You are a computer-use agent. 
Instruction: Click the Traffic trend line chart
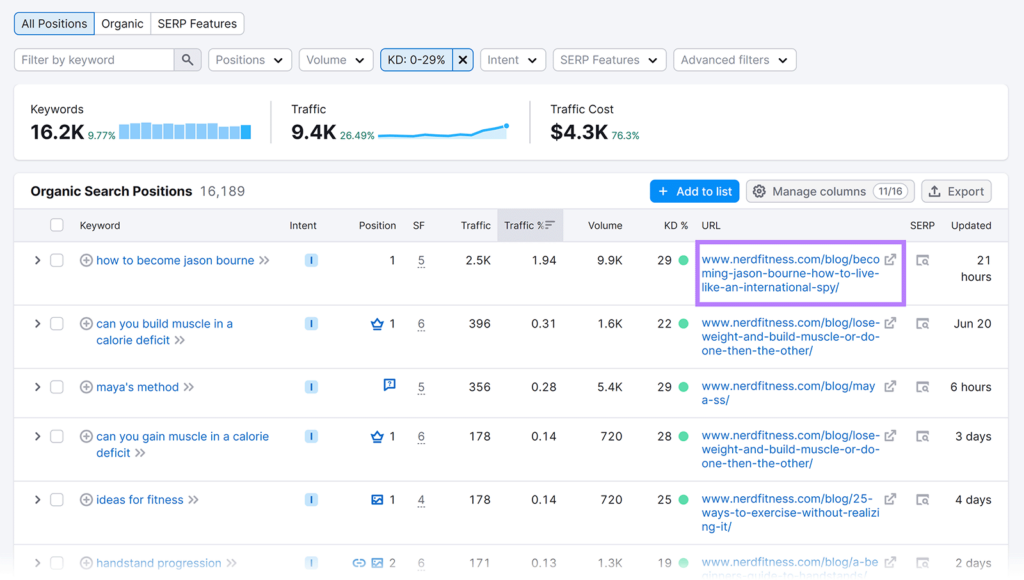[443, 131]
